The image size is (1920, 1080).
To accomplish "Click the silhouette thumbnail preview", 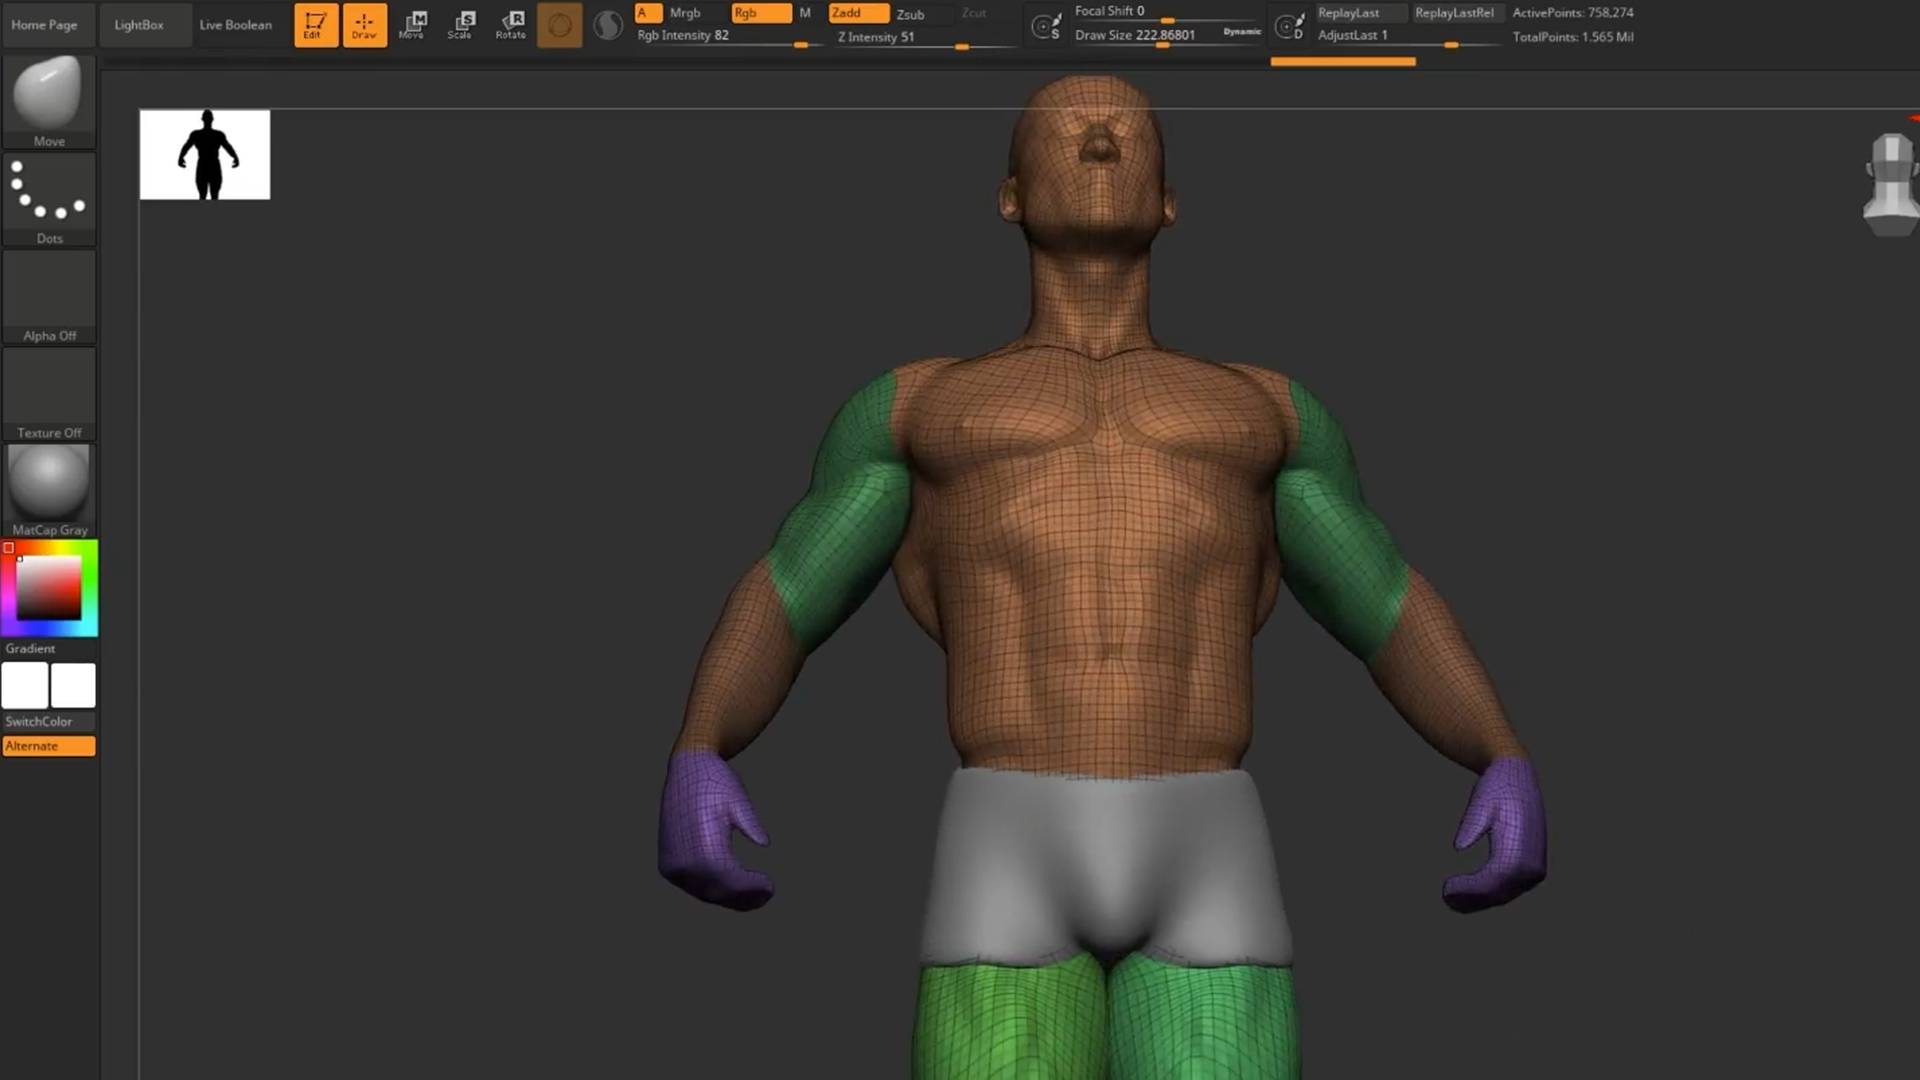I will point(205,155).
